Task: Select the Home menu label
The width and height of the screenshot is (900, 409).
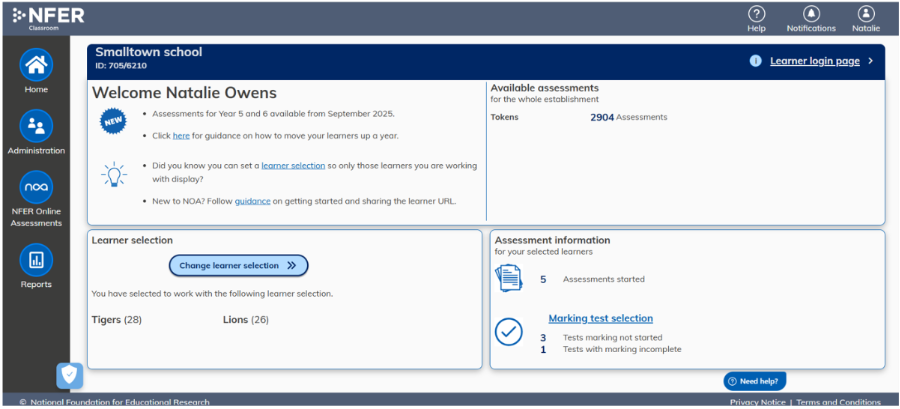Action: click(x=36, y=89)
